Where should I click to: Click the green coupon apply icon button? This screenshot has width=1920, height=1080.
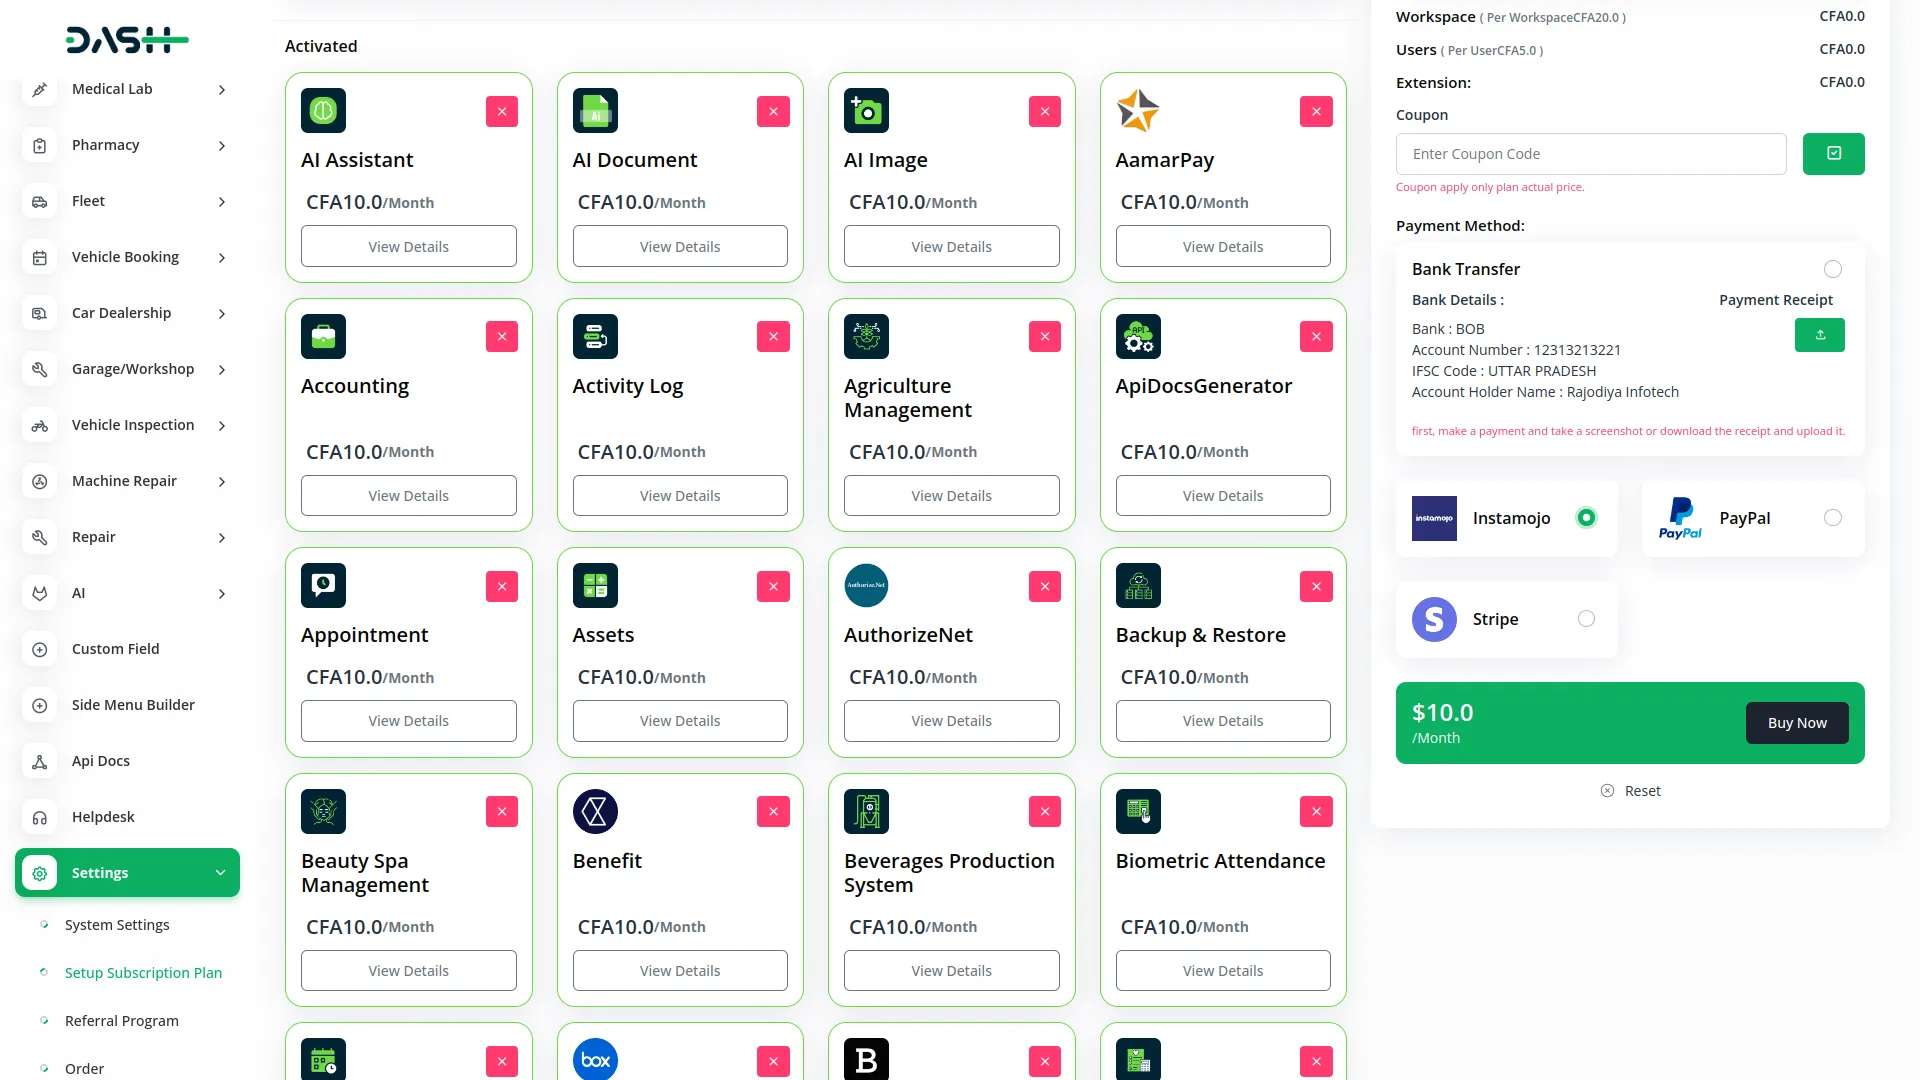click(x=1833, y=154)
